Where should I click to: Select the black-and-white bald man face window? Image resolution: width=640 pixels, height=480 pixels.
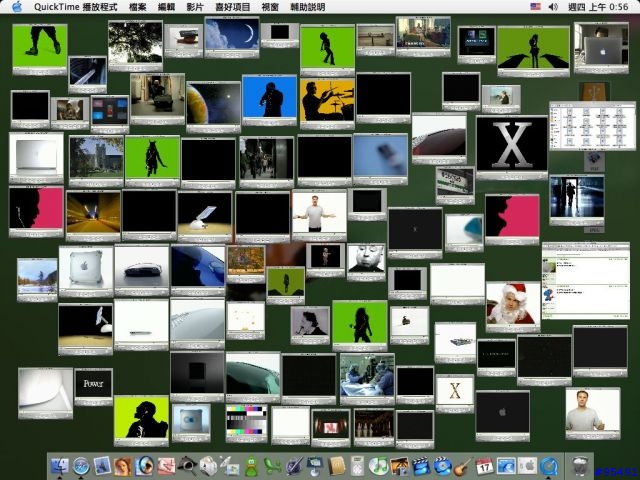366,262
